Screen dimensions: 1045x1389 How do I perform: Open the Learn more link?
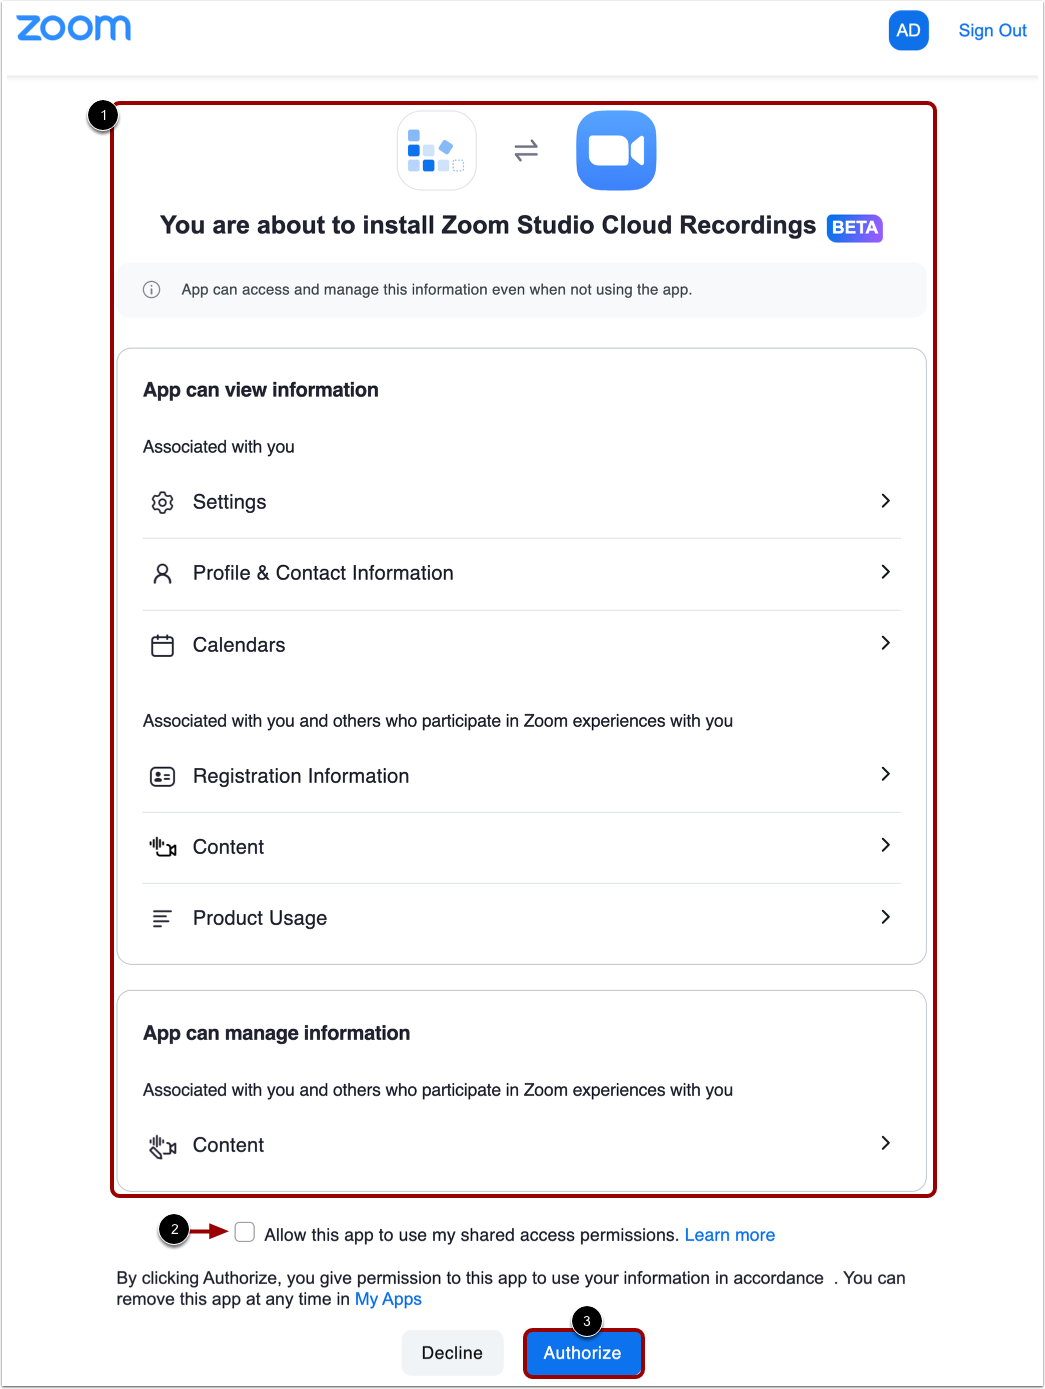tap(729, 1234)
